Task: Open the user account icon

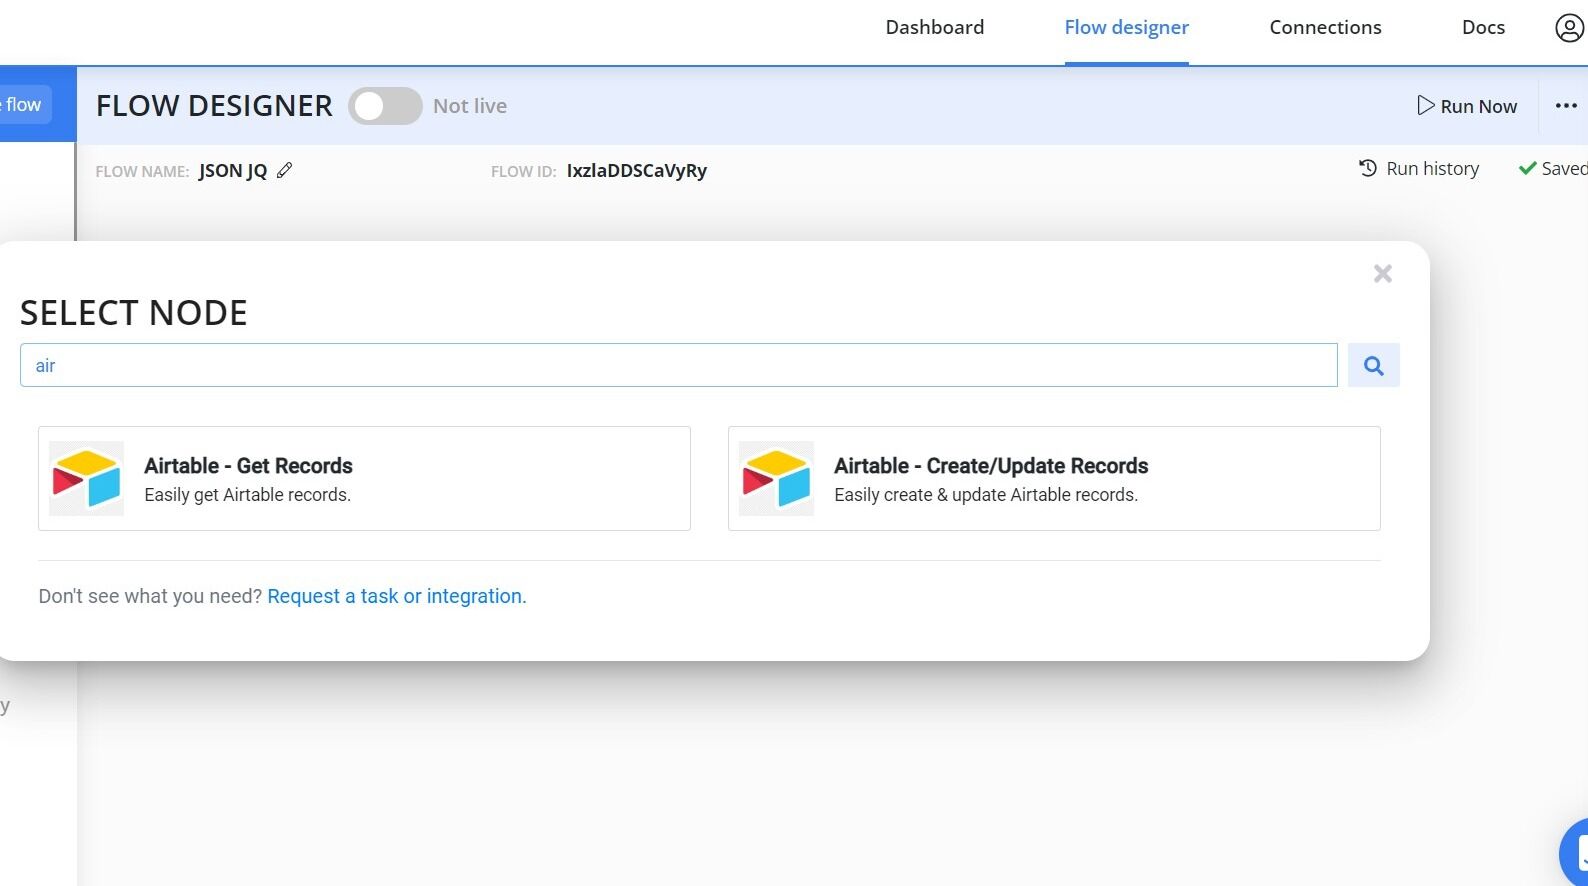Action: (1569, 28)
